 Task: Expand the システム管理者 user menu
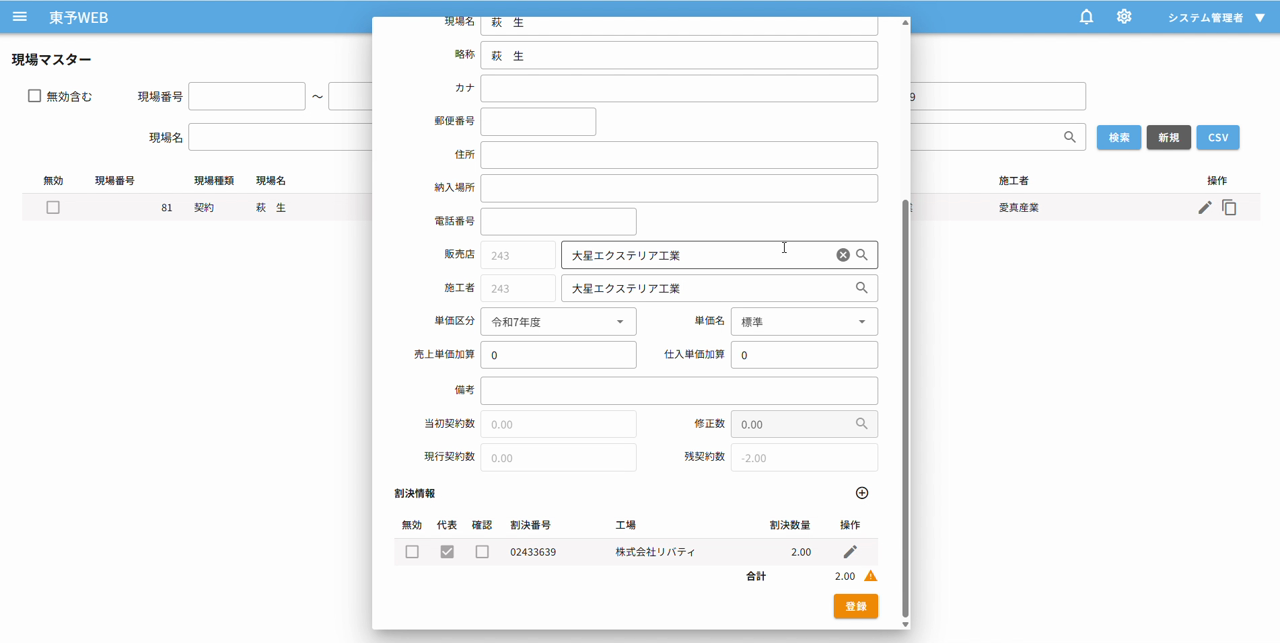[1216, 17]
